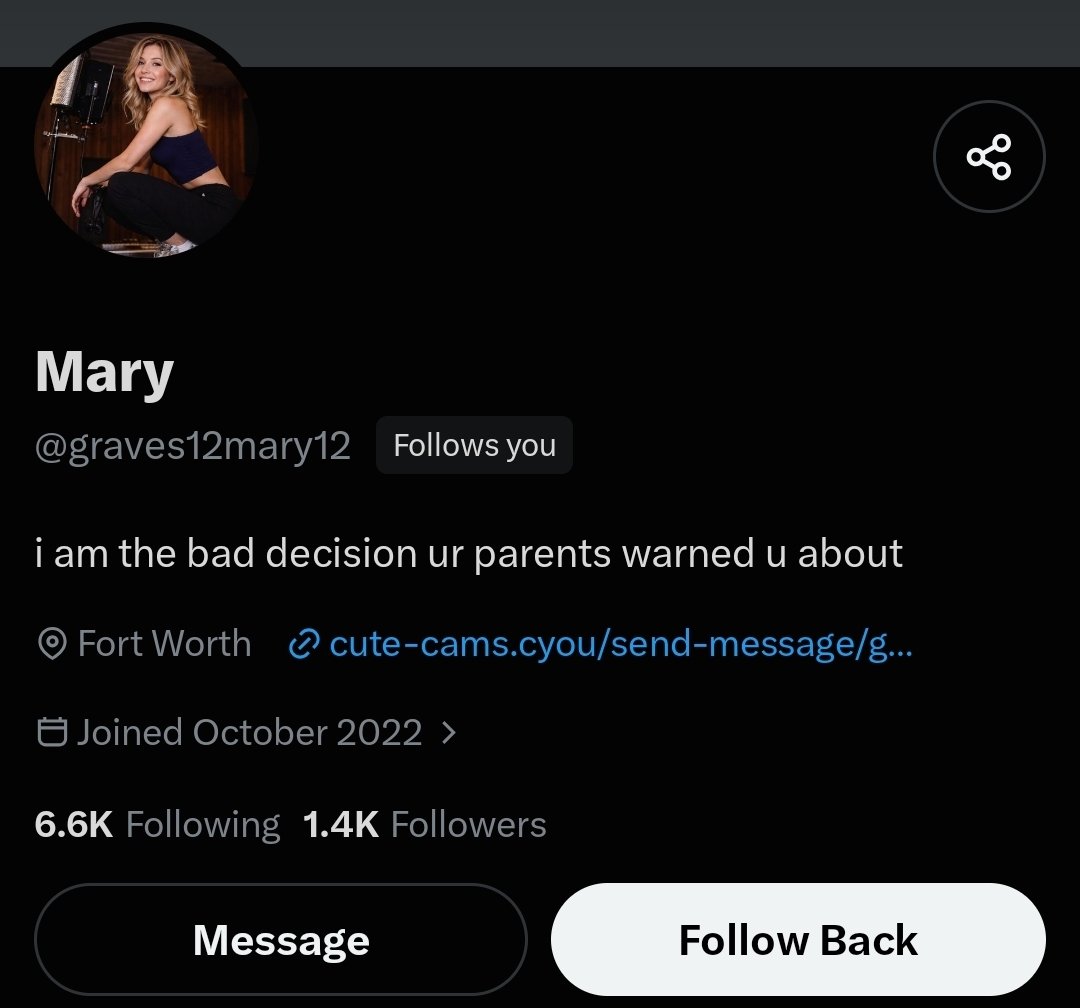Screen dimensions: 1080x1008
Task: Open the Message button
Action: click(281, 939)
